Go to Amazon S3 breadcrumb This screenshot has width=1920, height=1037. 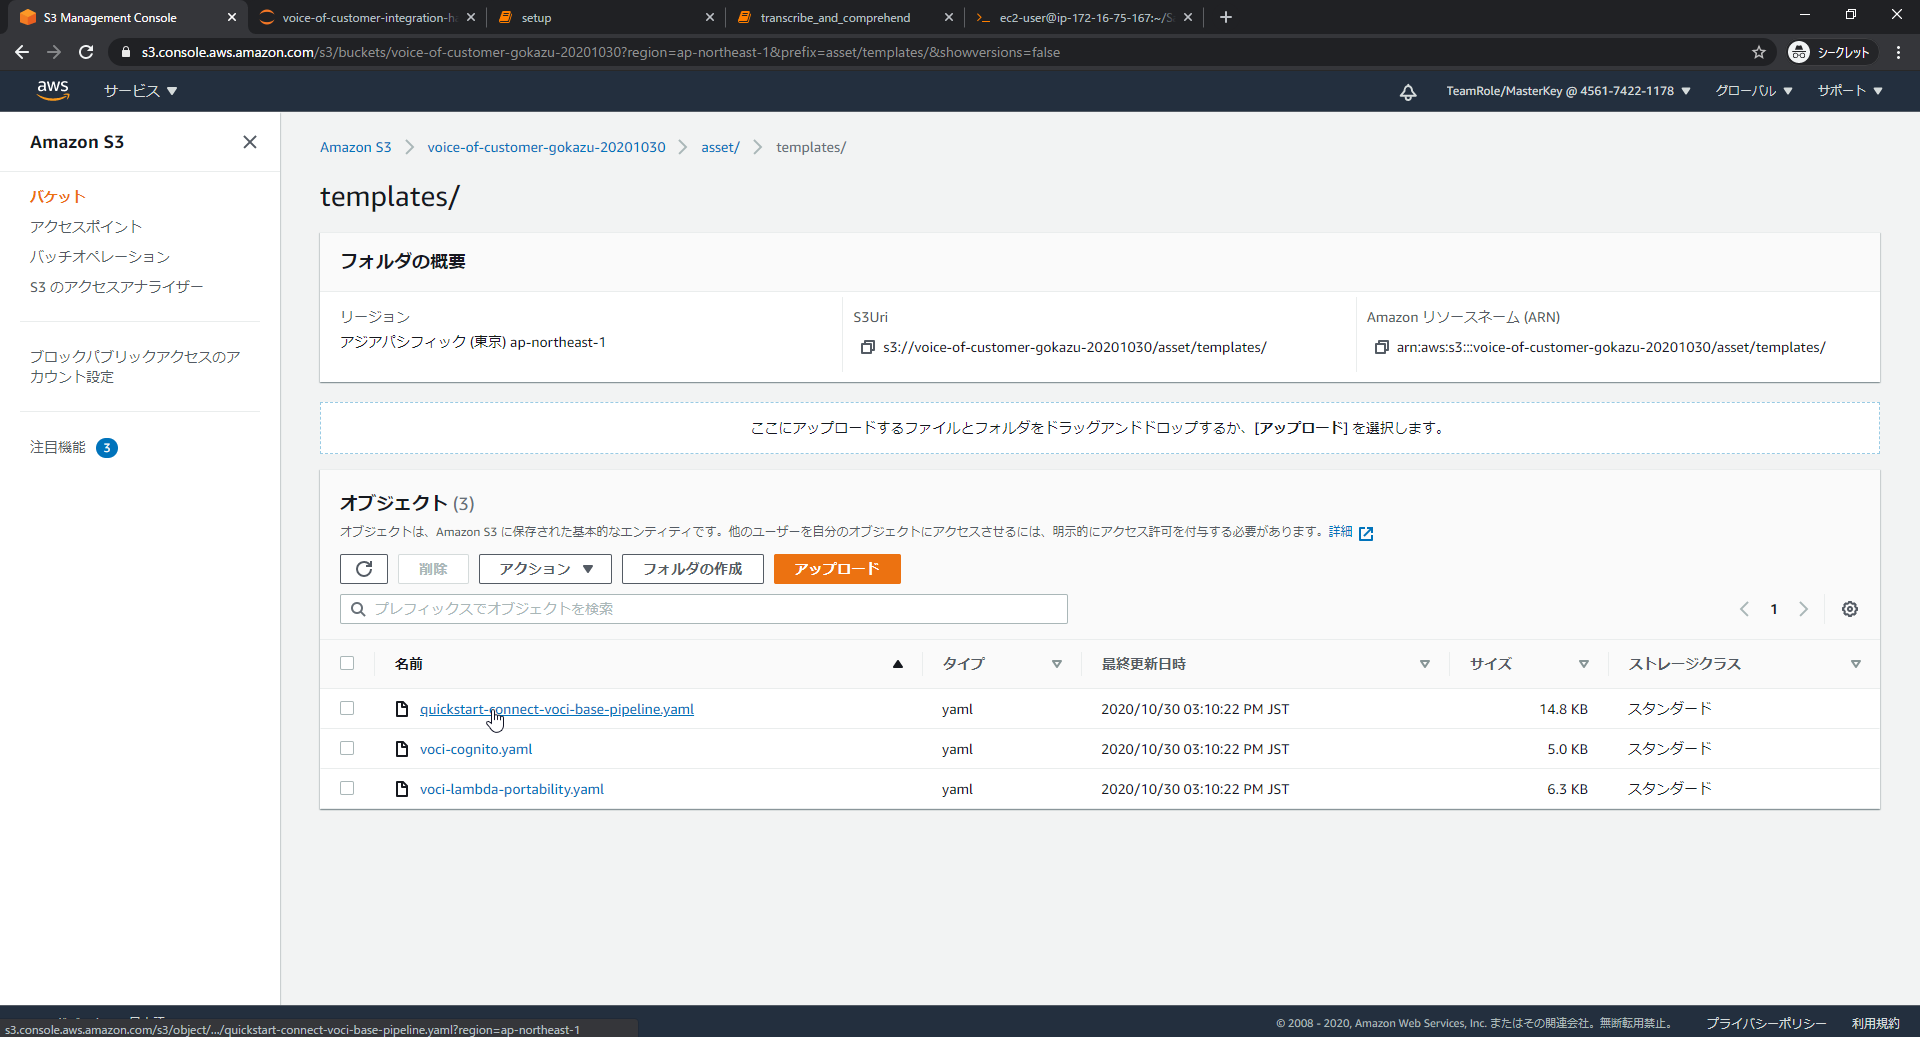[x=356, y=147]
